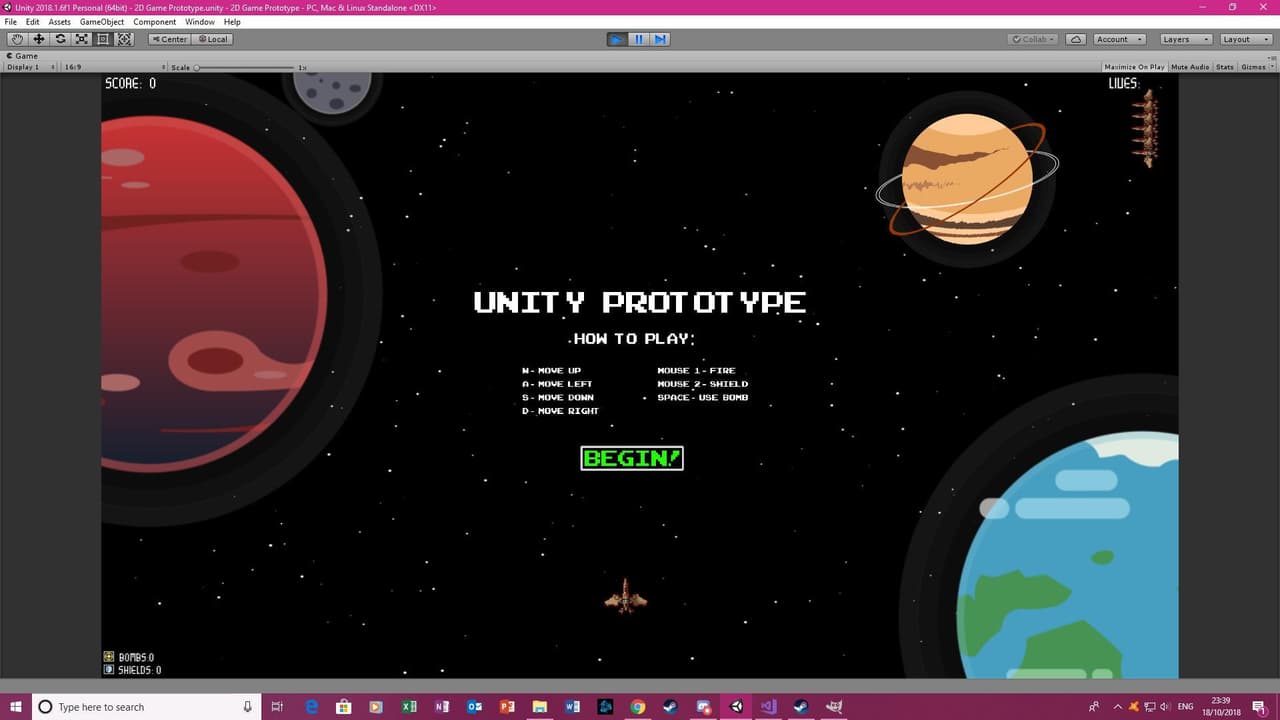Open Outlook from taskbar

point(474,706)
